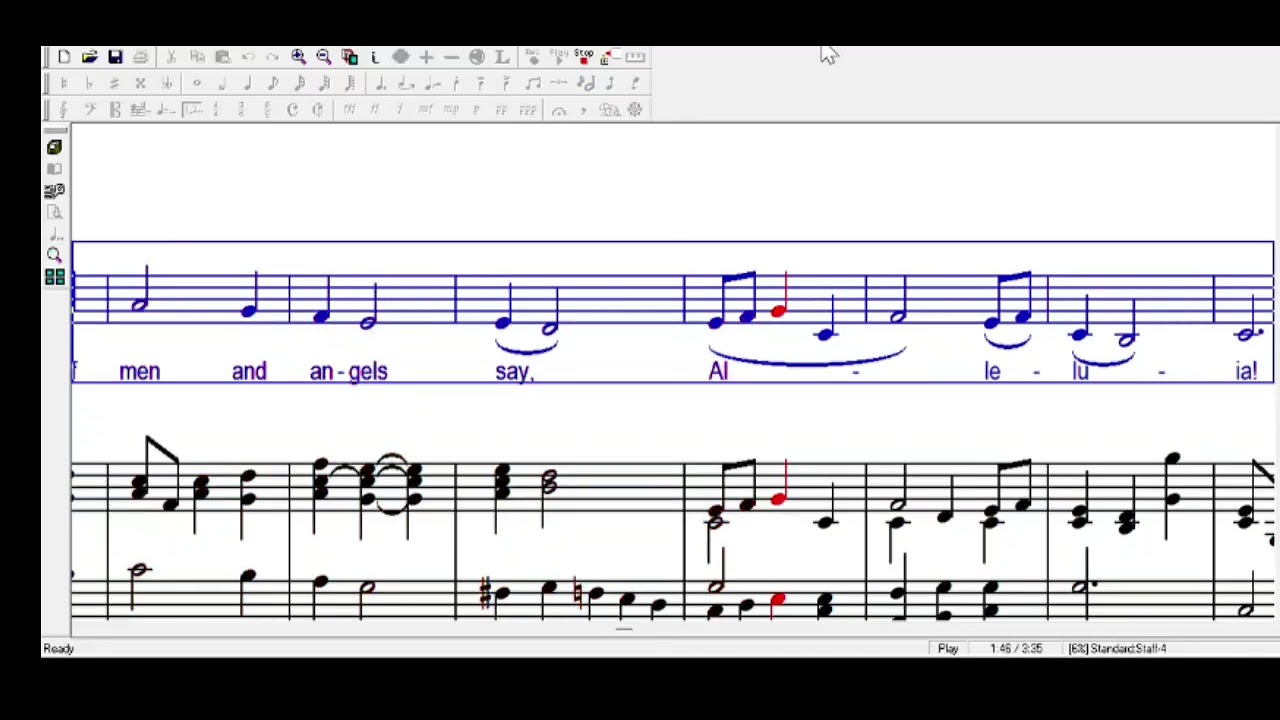Click the large plus toolbar icon
1280x720 pixels.
pos(426,57)
